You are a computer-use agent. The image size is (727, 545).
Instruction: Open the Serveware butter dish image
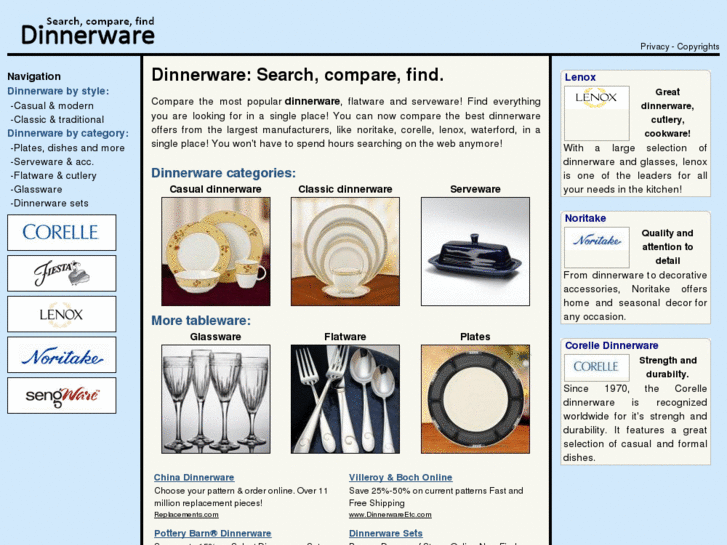(x=475, y=251)
